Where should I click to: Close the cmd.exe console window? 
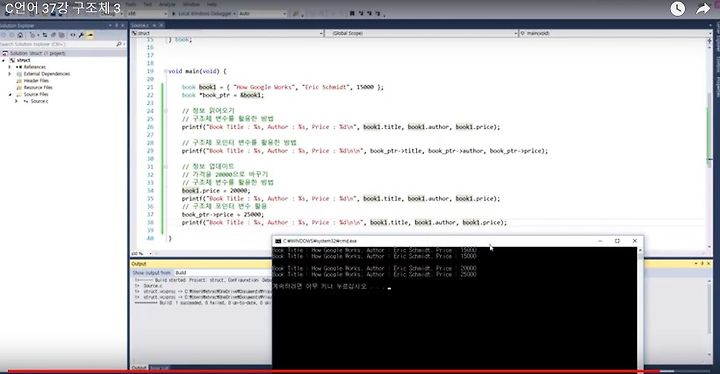coord(635,241)
